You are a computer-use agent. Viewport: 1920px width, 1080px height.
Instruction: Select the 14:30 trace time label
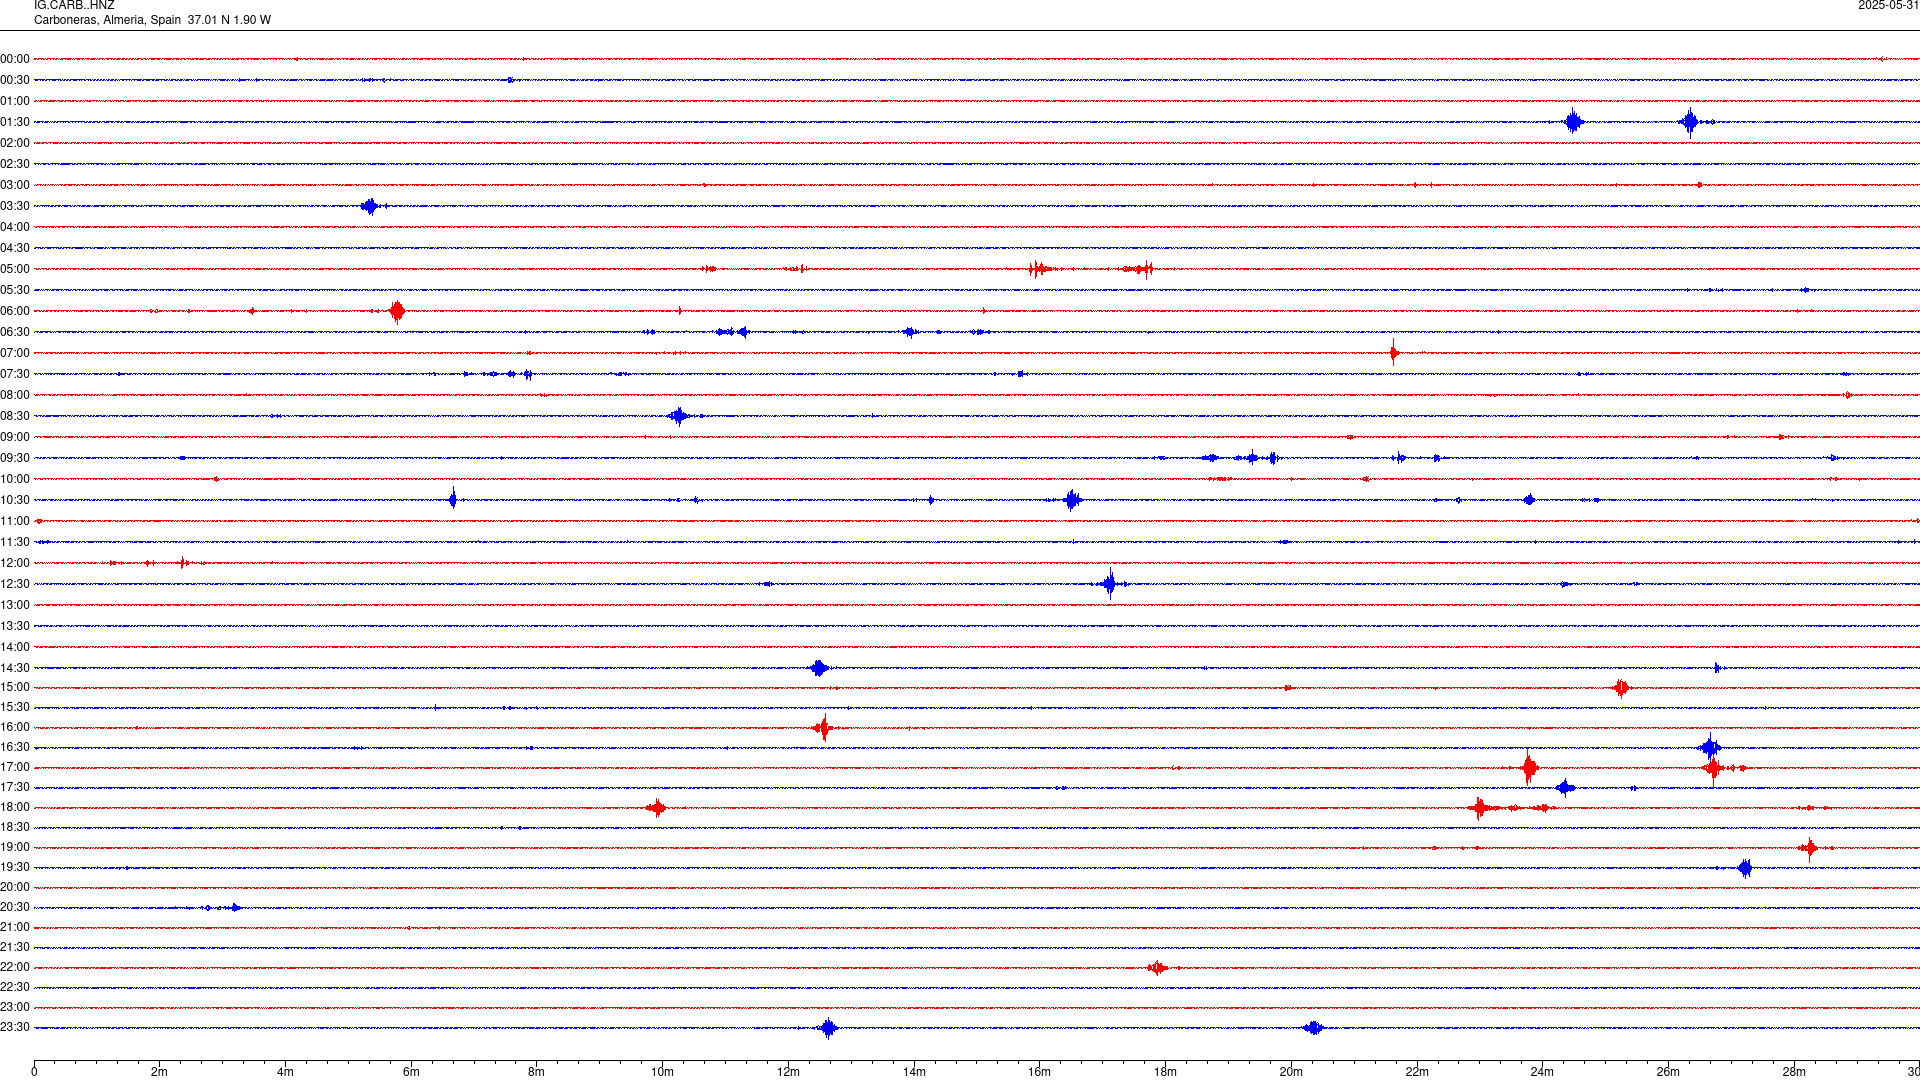[x=15, y=668]
